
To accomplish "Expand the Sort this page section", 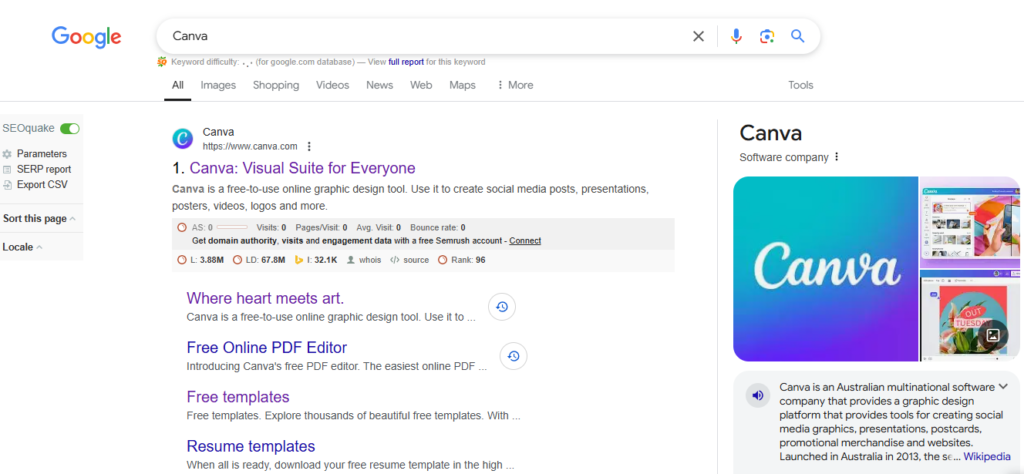I will click(x=39, y=219).
